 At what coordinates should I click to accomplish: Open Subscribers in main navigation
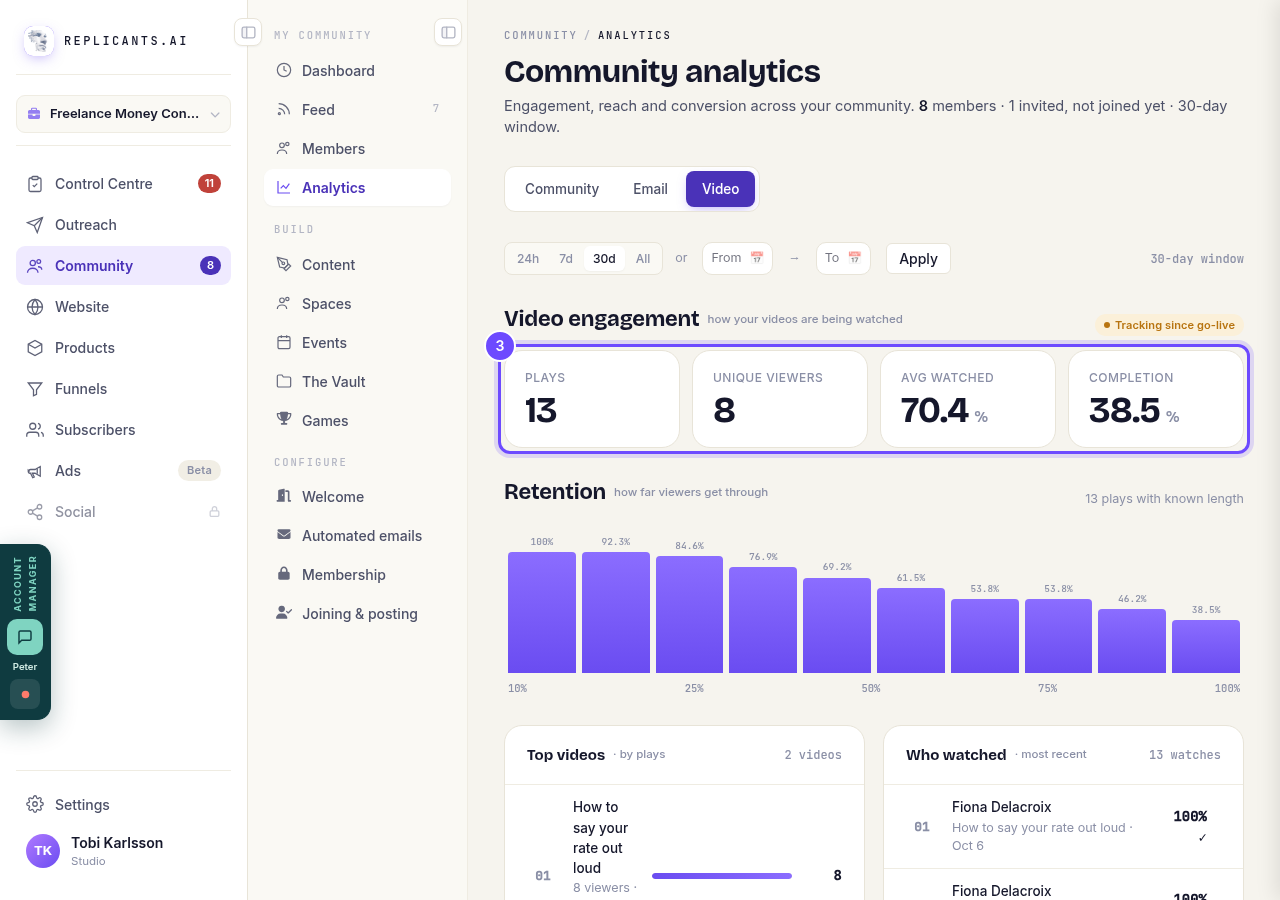(x=123, y=430)
